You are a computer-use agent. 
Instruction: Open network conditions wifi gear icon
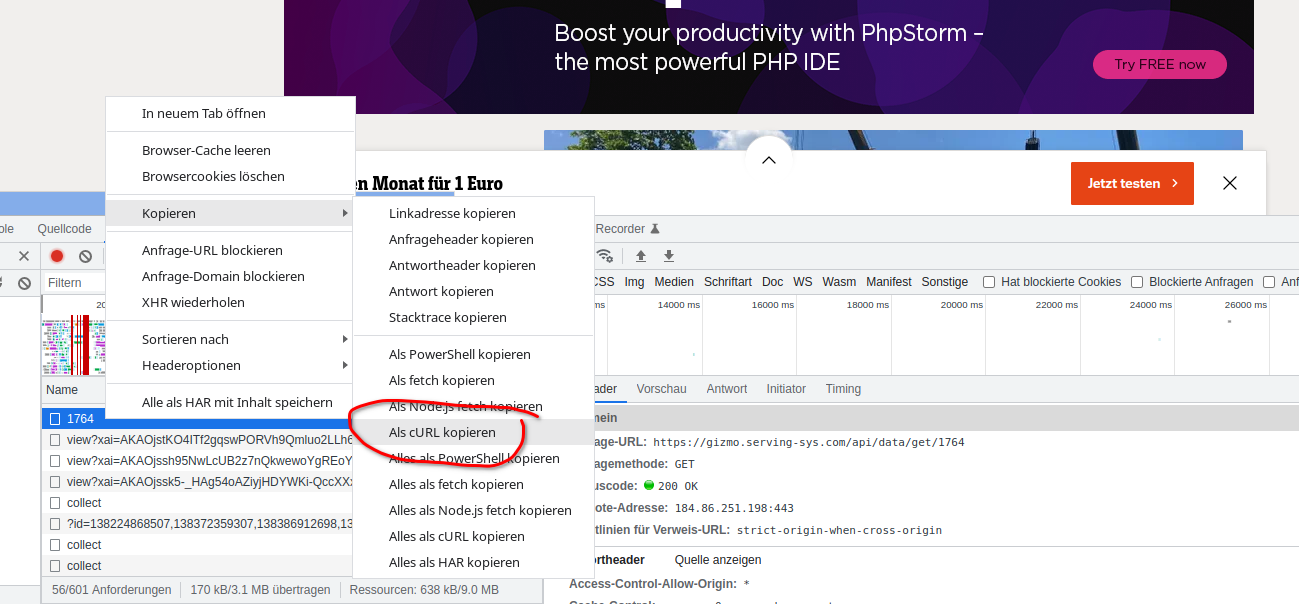click(x=605, y=256)
